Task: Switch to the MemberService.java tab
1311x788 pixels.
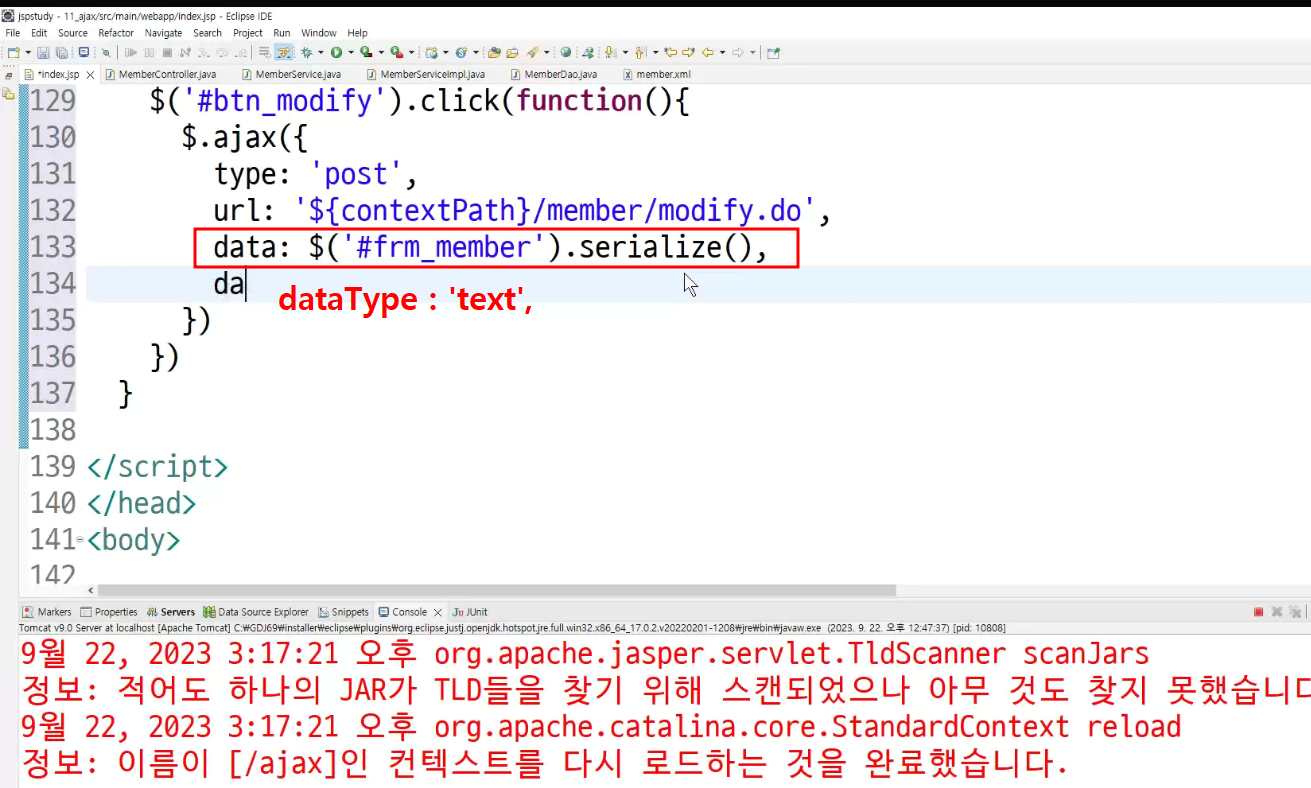Action: point(291,74)
